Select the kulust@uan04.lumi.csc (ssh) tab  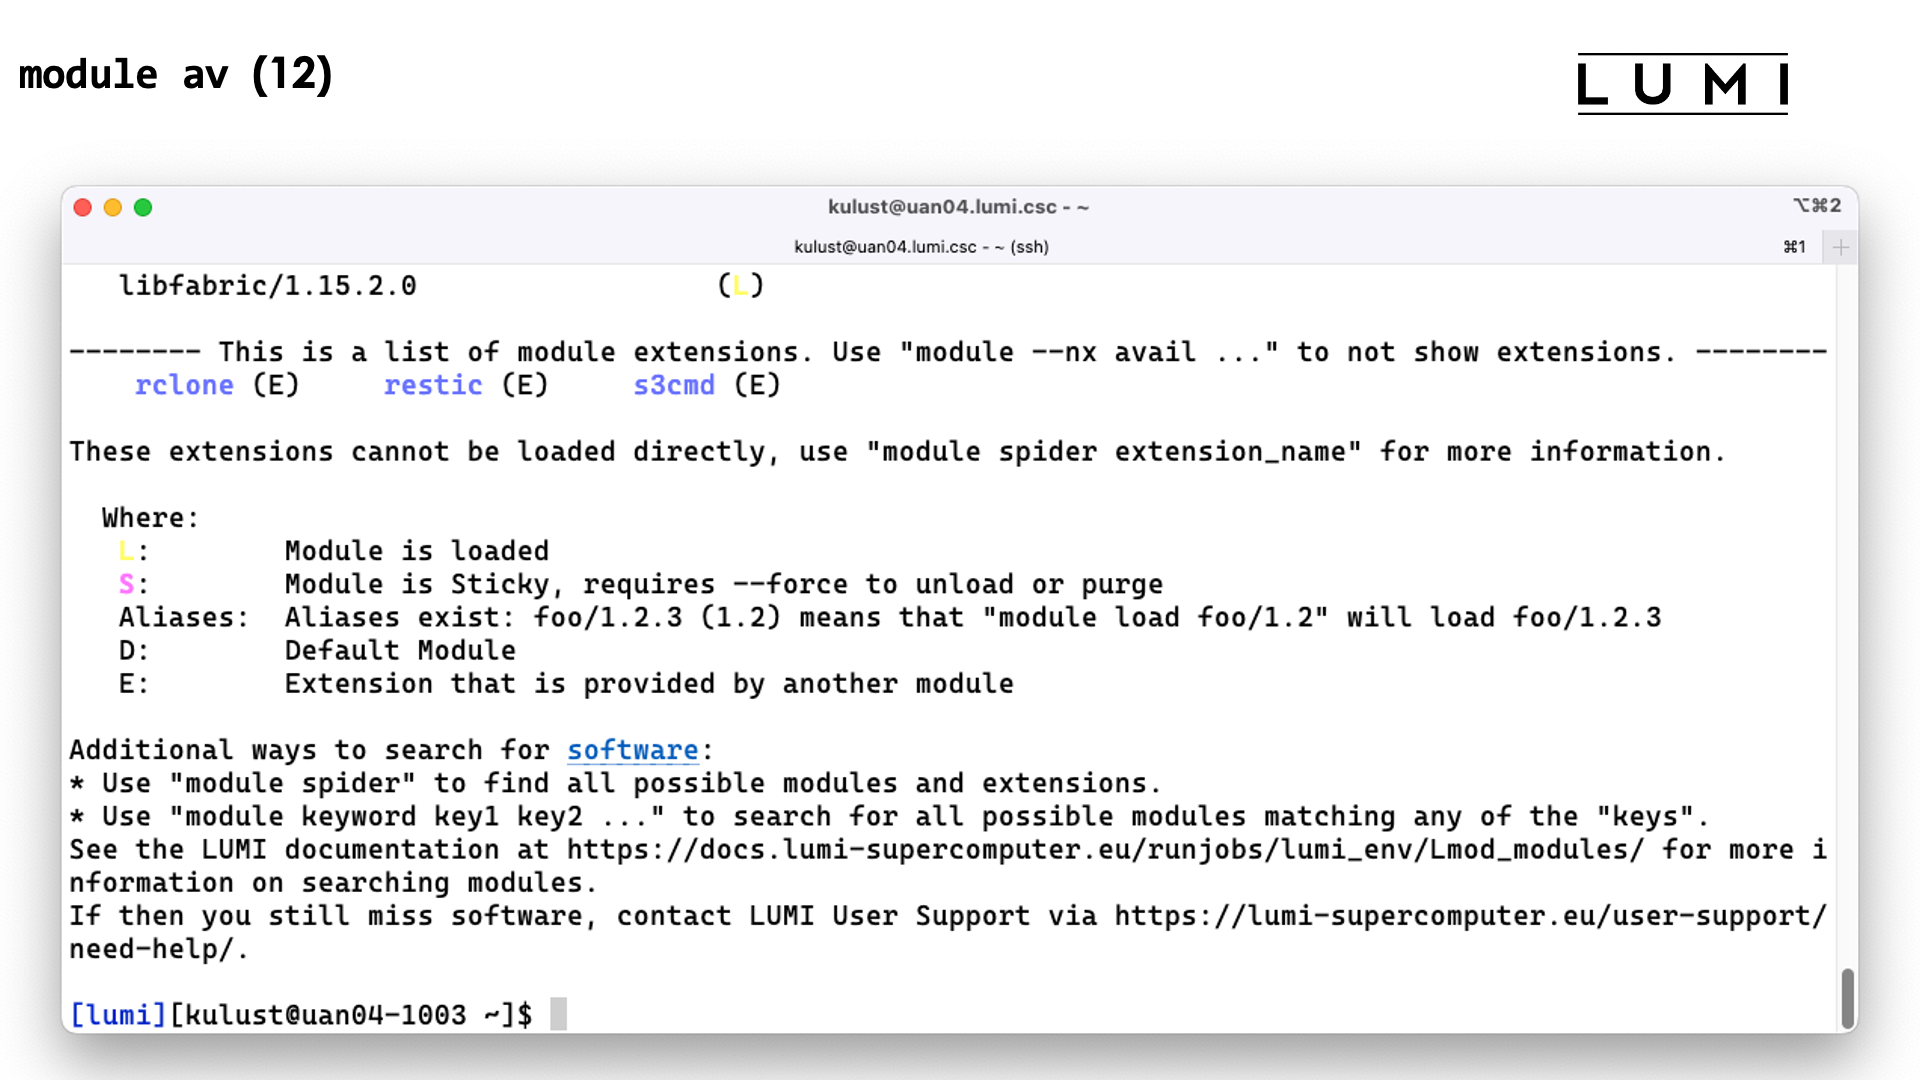click(921, 247)
